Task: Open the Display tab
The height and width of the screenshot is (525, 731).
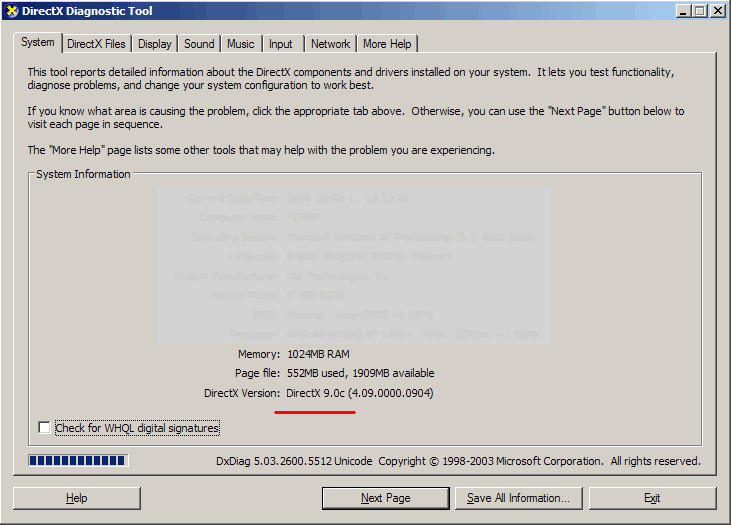Action: [x=155, y=44]
